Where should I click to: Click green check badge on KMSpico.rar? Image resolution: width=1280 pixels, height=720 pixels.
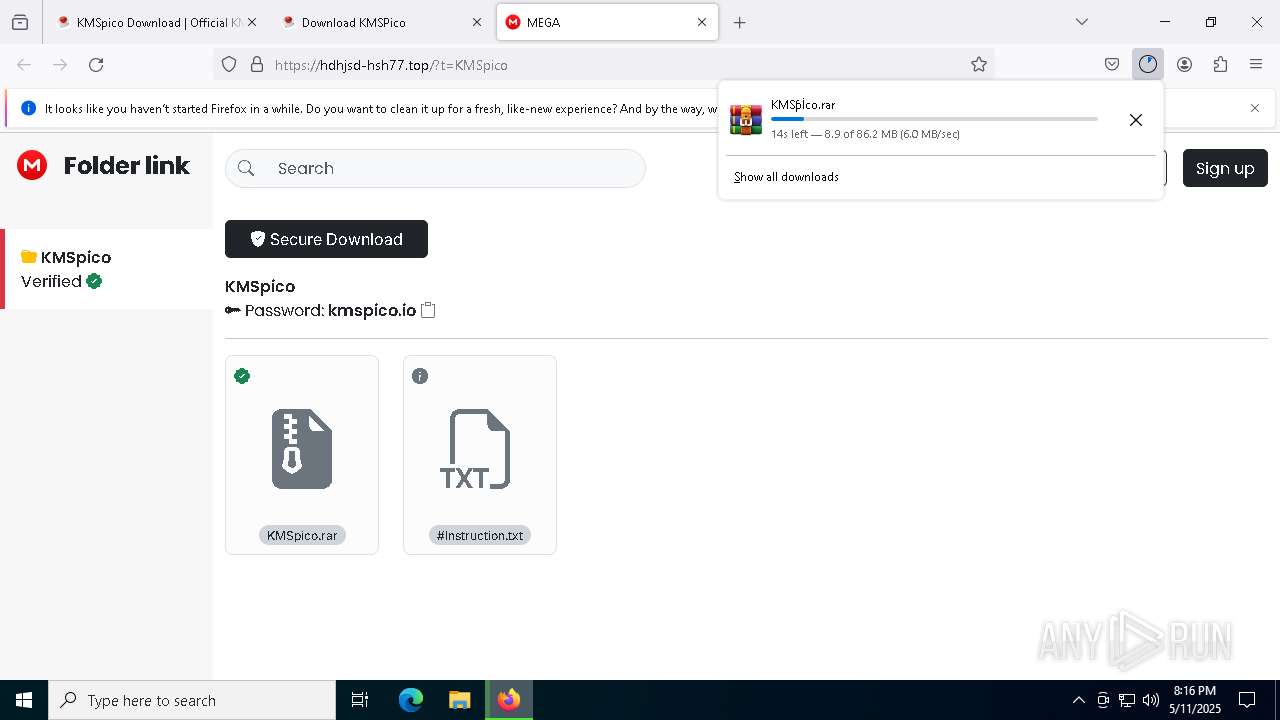click(x=242, y=376)
